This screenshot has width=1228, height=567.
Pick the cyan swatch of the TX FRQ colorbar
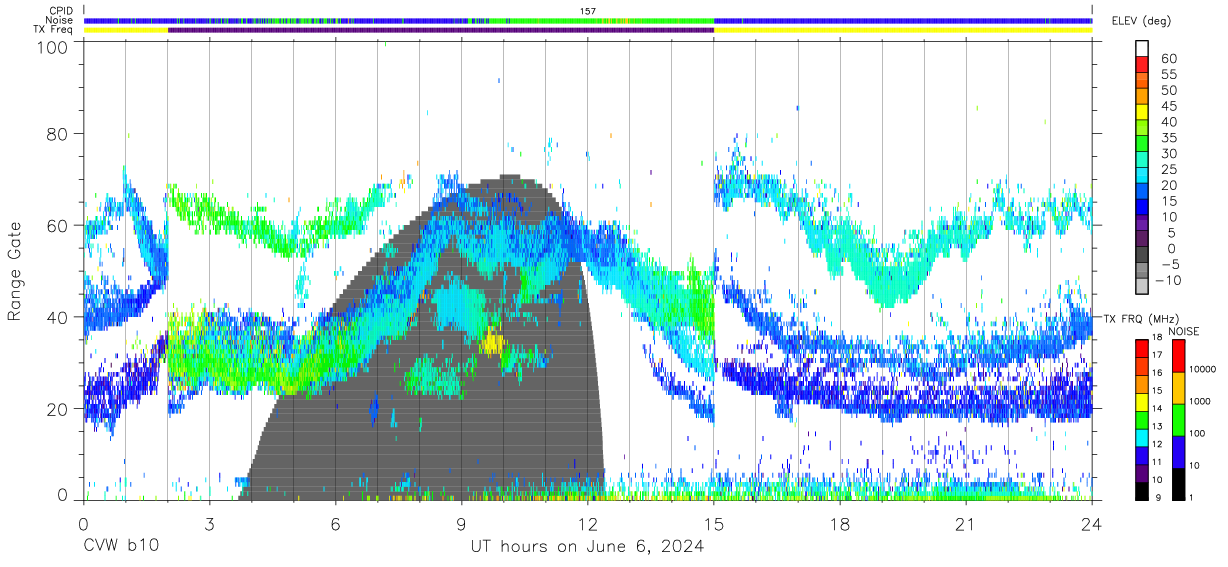tap(1142, 436)
